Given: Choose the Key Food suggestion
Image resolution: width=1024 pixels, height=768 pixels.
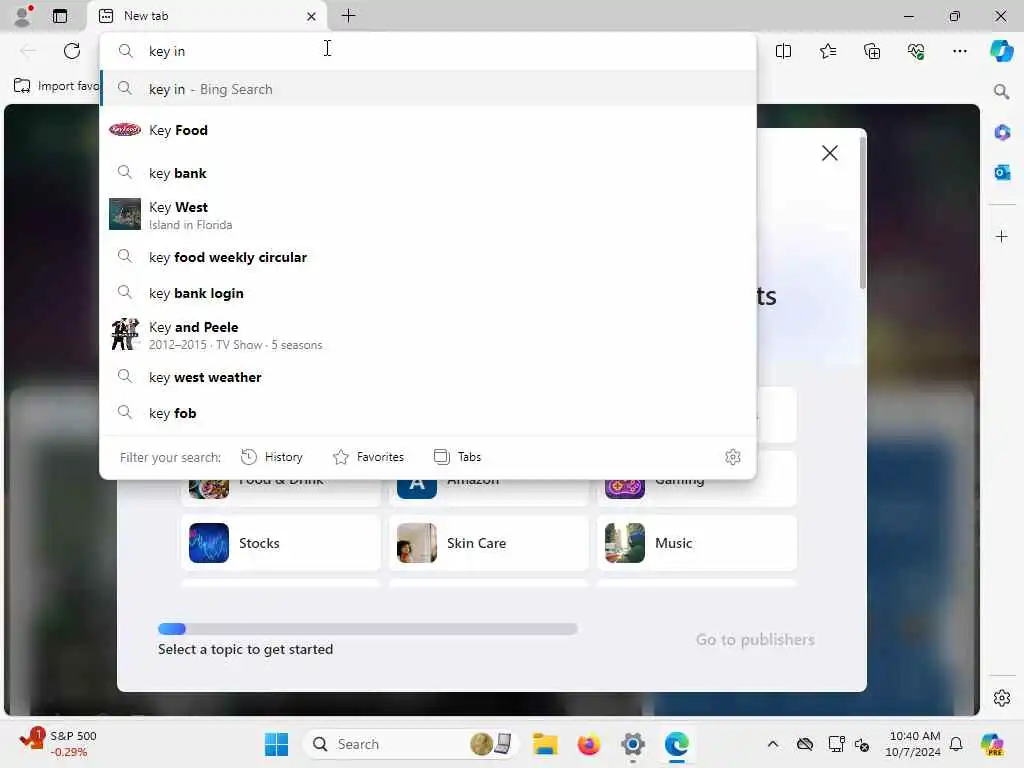Looking at the screenshot, I should [428, 130].
